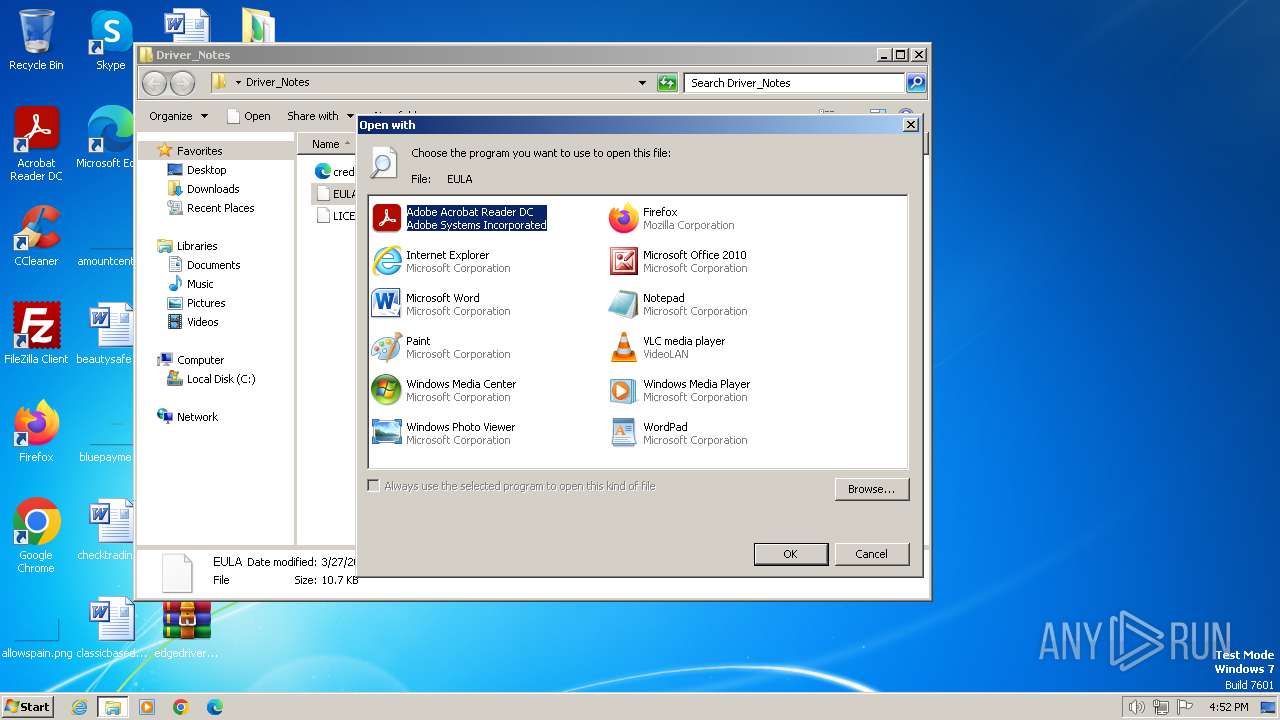
Task: Click the volume tray icon
Action: (1136, 707)
